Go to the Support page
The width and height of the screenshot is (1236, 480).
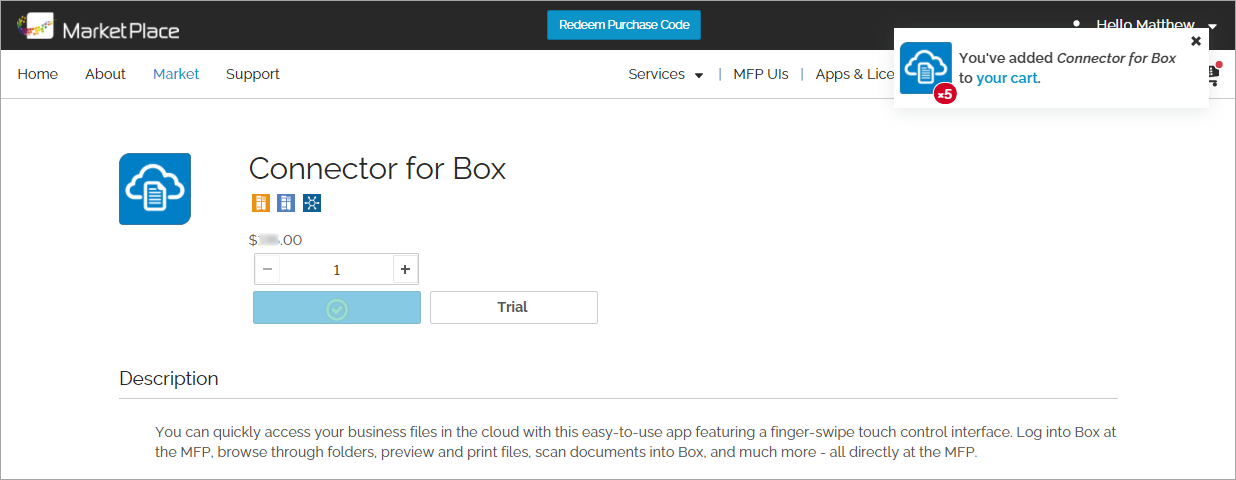point(253,74)
